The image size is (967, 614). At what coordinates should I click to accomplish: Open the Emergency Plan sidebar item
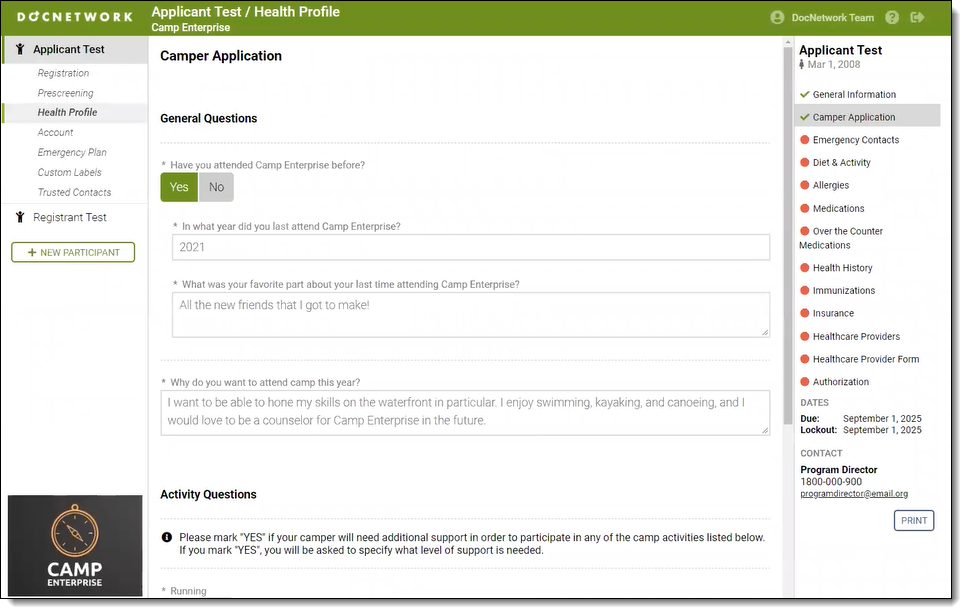pyautogui.click(x=72, y=153)
